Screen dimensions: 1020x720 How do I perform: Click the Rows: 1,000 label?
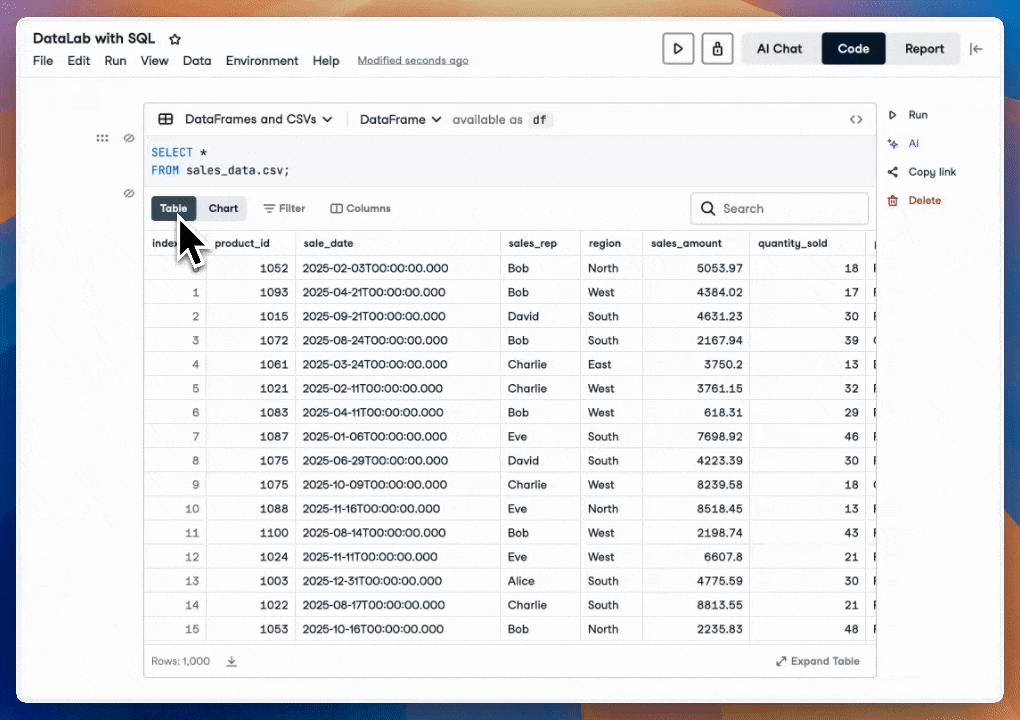180,661
